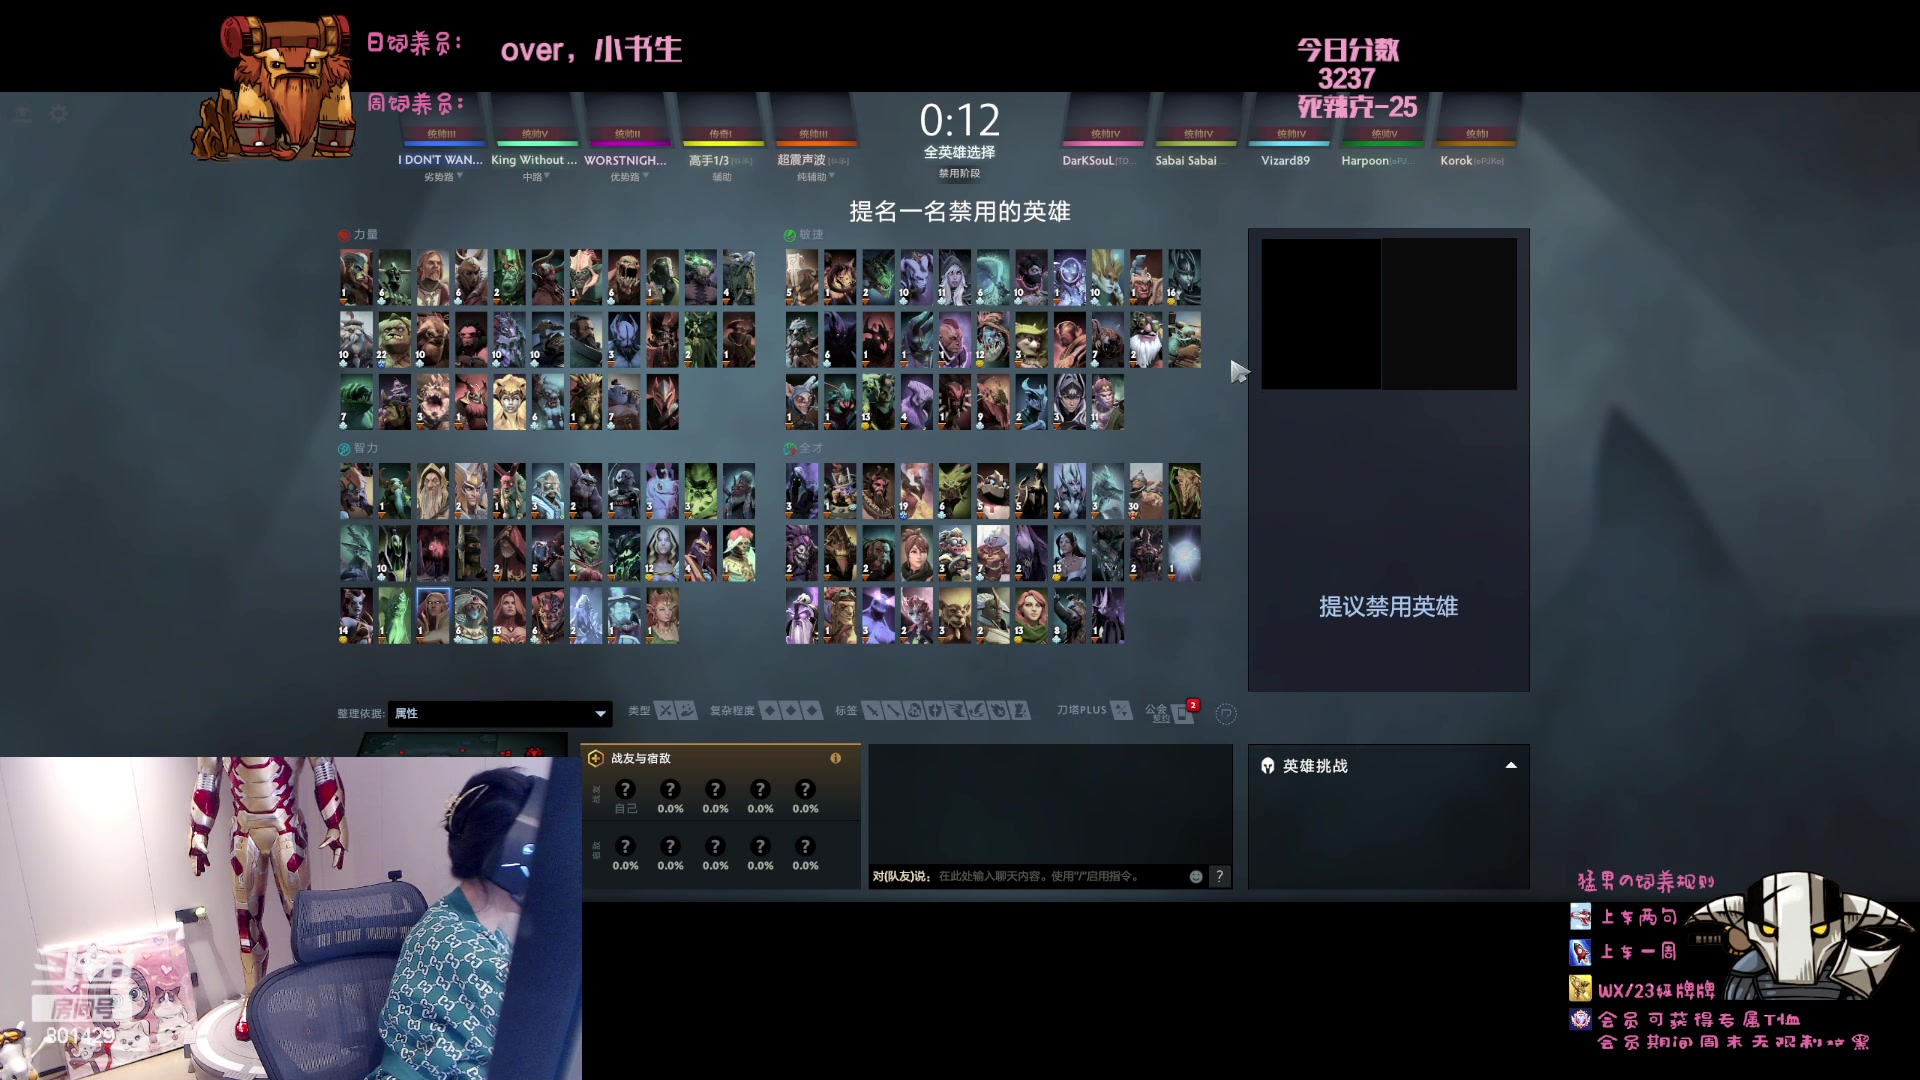Screen dimensions: 1920x1080
Task: Pick the Monkey King portrait marked 11
Action: point(1108,402)
